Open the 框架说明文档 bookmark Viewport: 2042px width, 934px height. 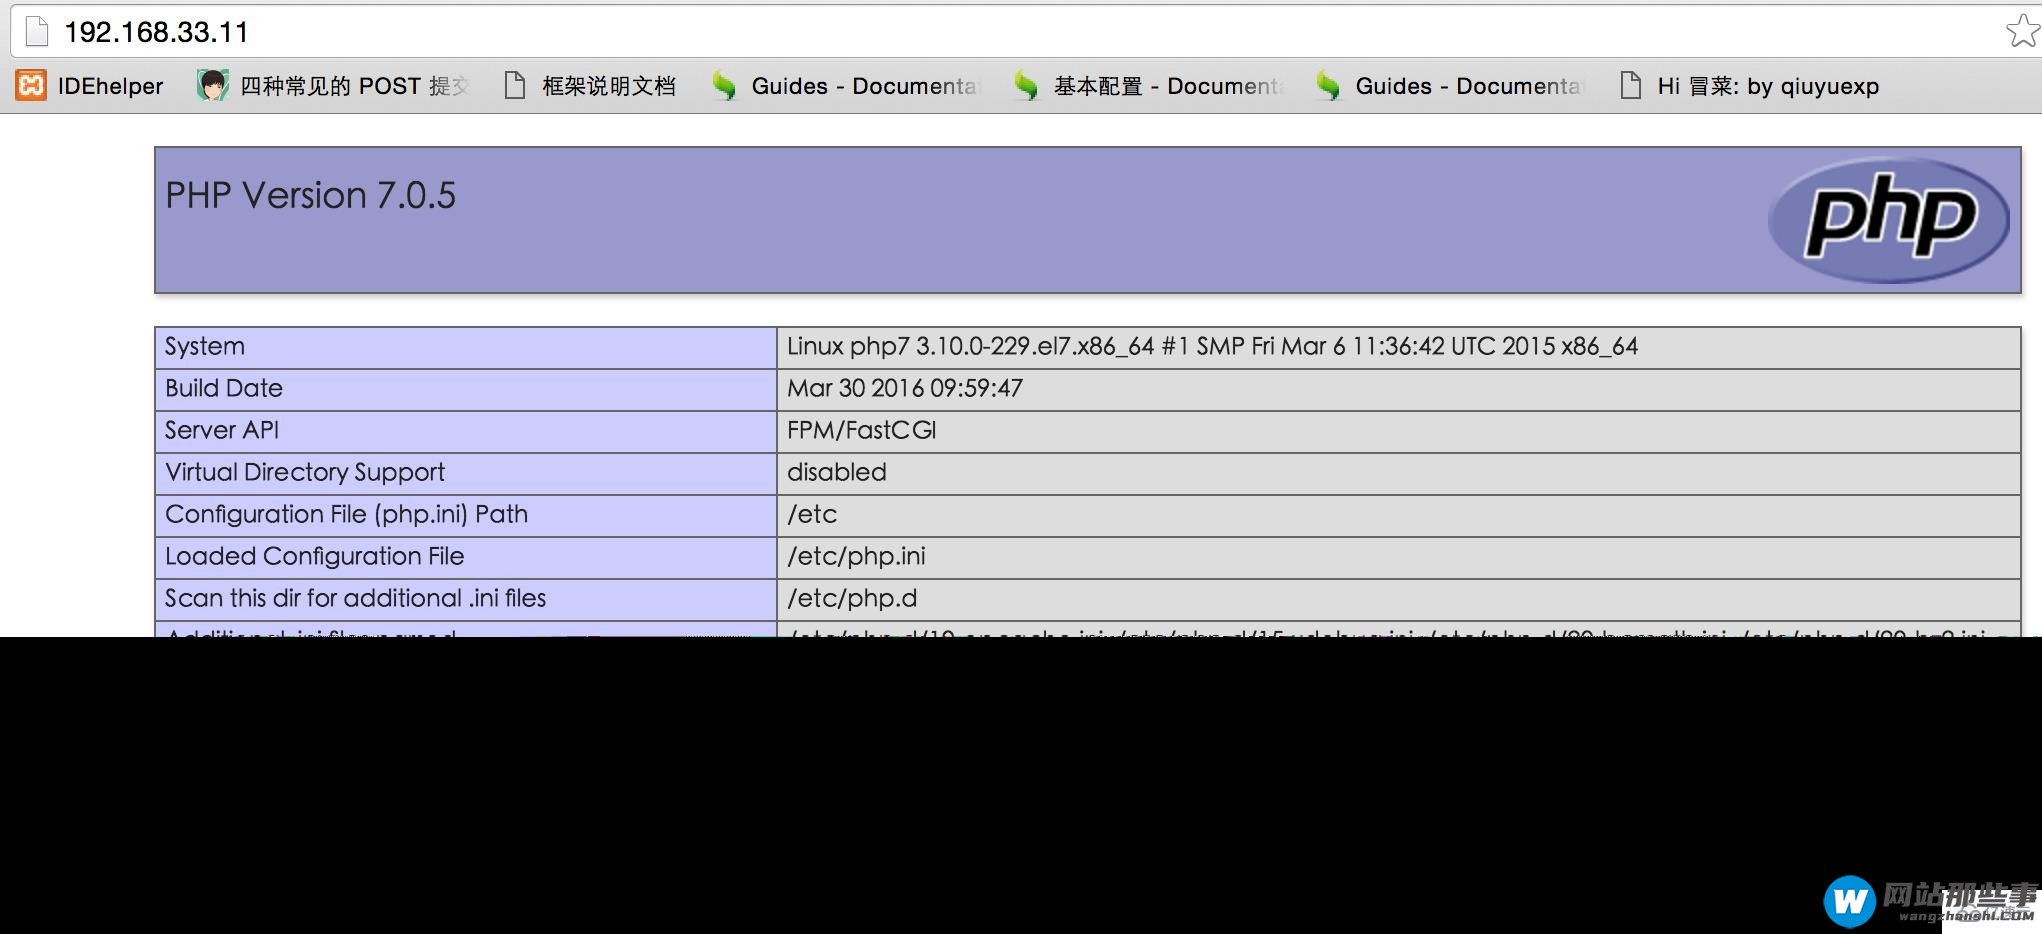coord(609,86)
